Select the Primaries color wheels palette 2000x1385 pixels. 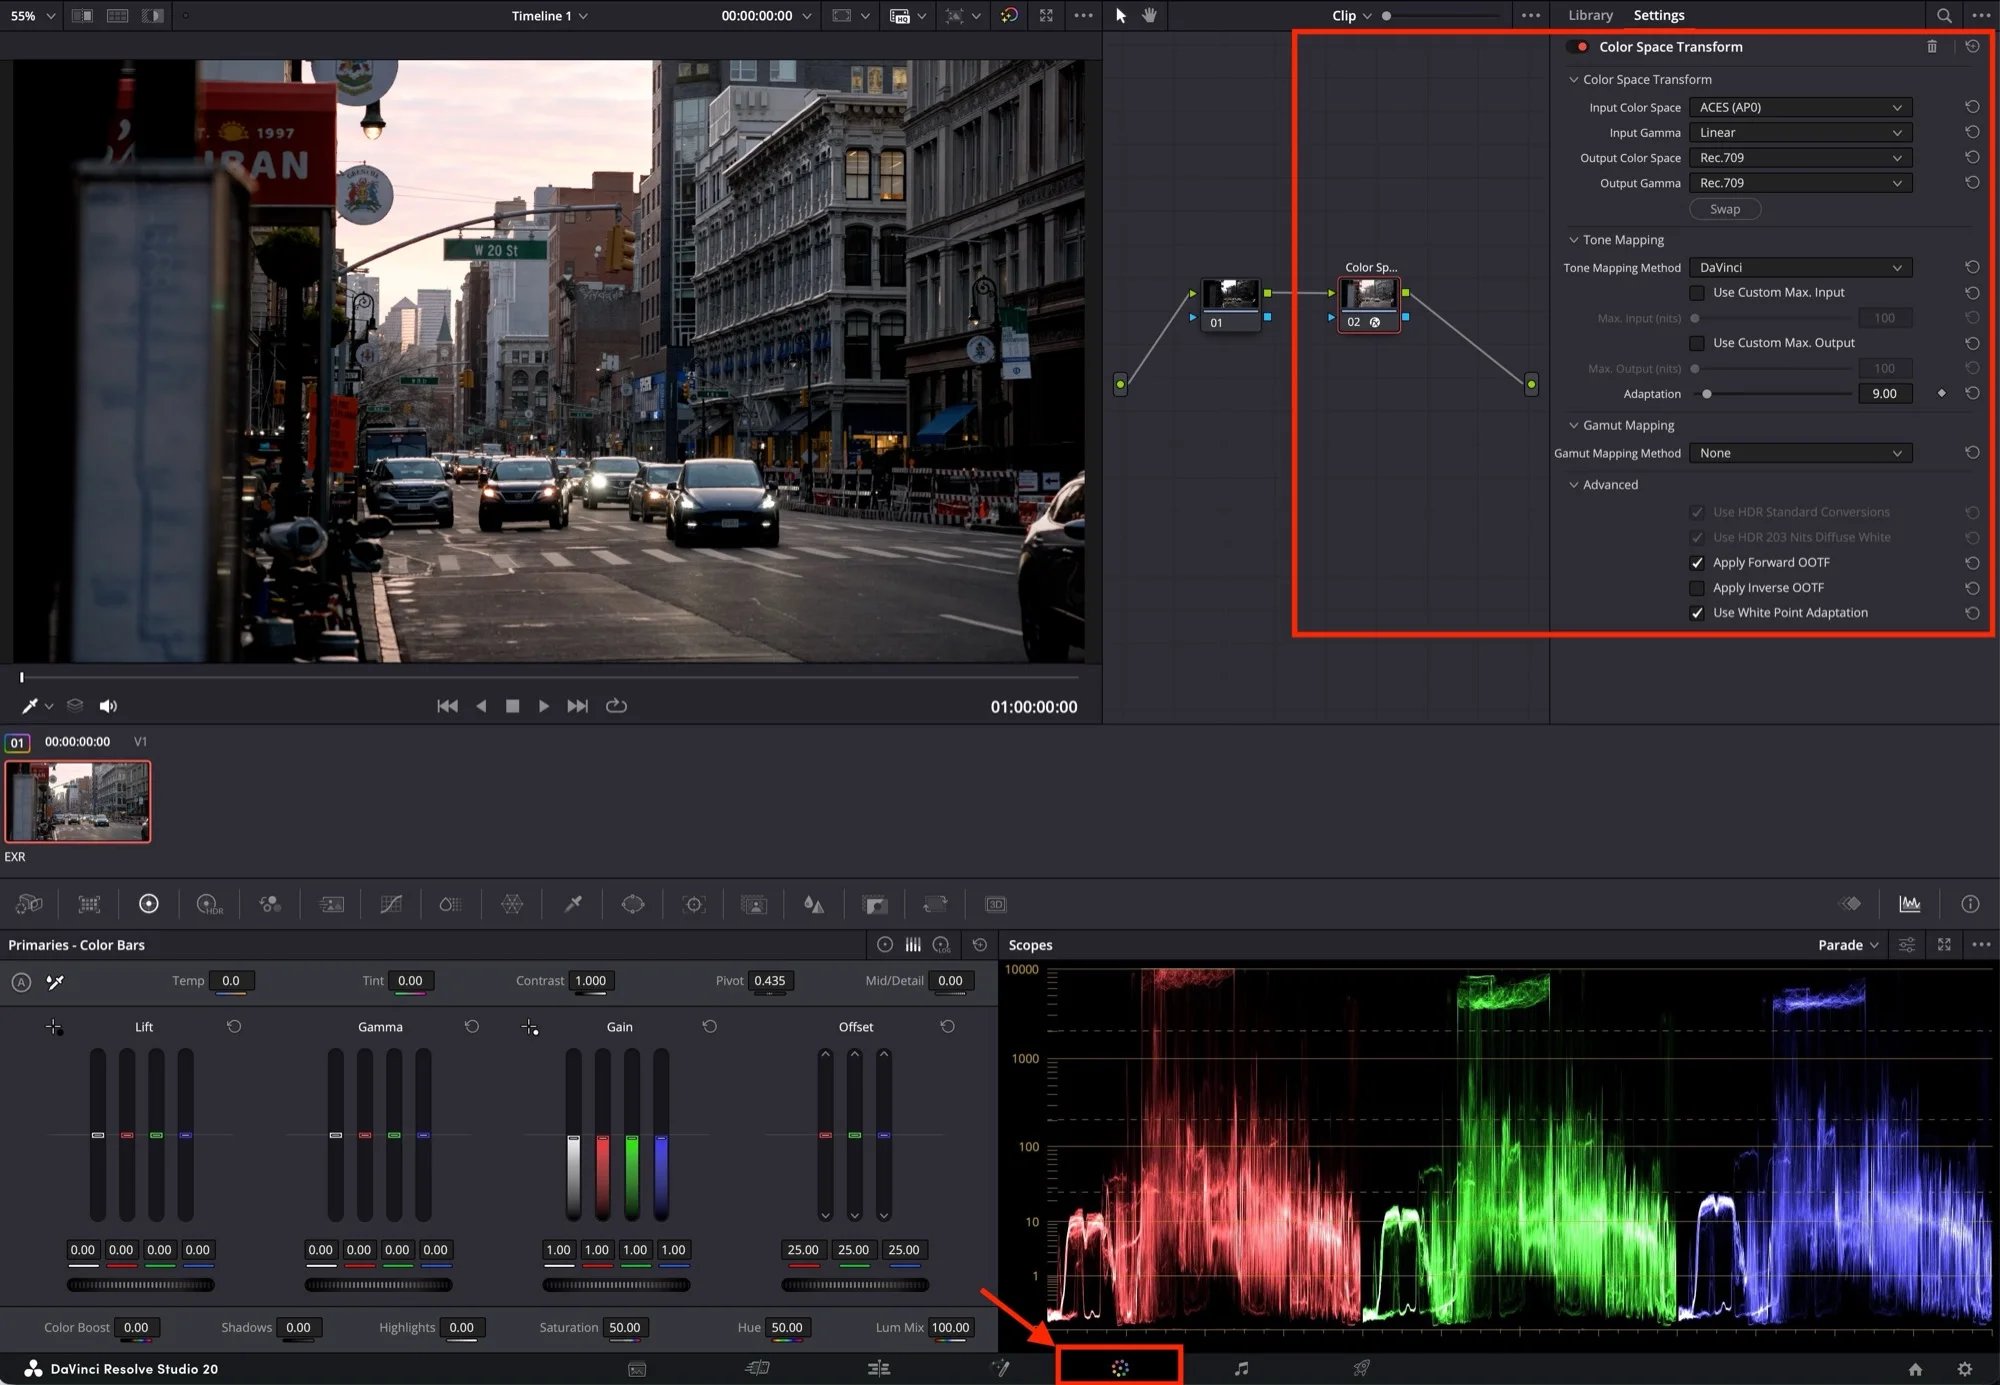point(149,904)
